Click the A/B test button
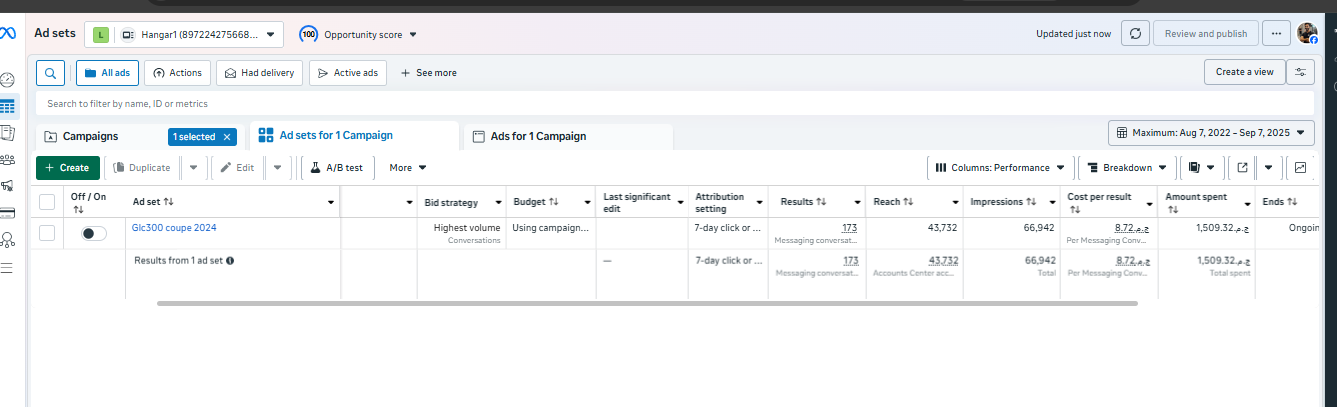 click(337, 168)
